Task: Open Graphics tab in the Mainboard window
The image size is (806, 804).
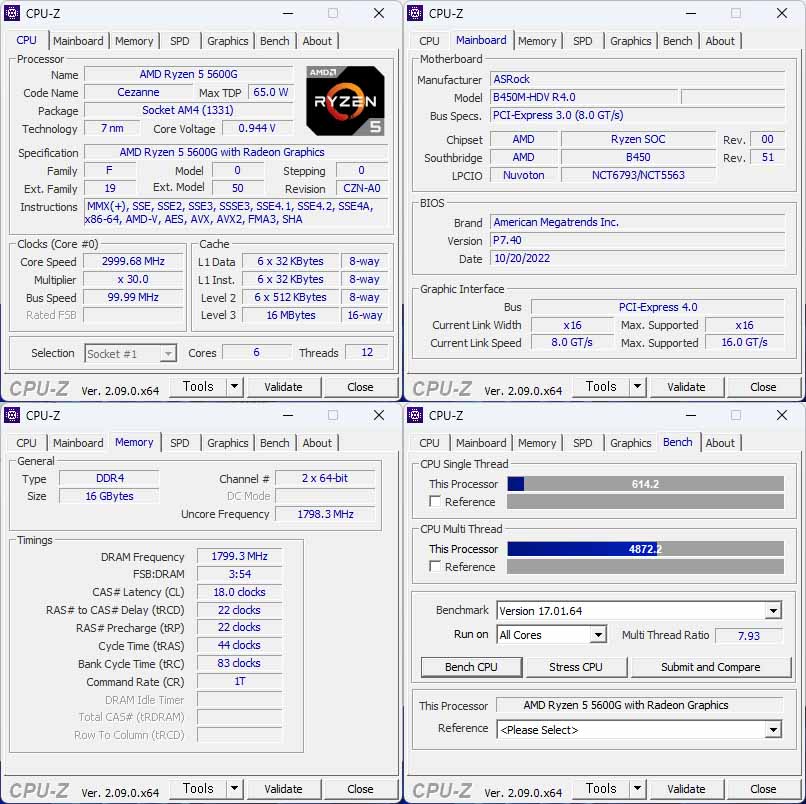Action: [630, 41]
